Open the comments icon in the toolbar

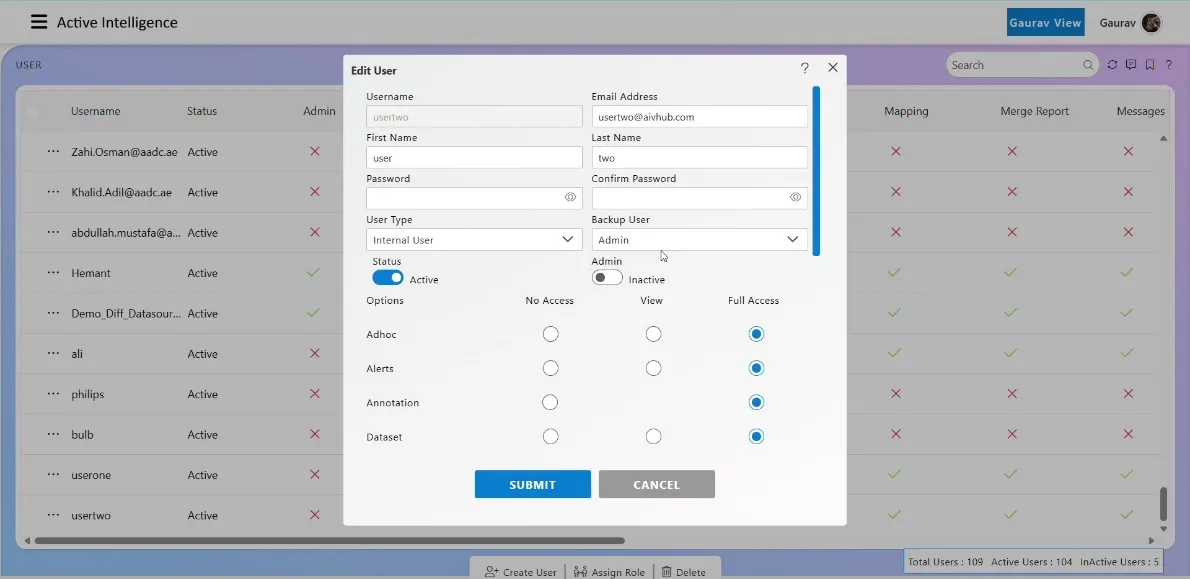pyautogui.click(x=1131, y=65)
